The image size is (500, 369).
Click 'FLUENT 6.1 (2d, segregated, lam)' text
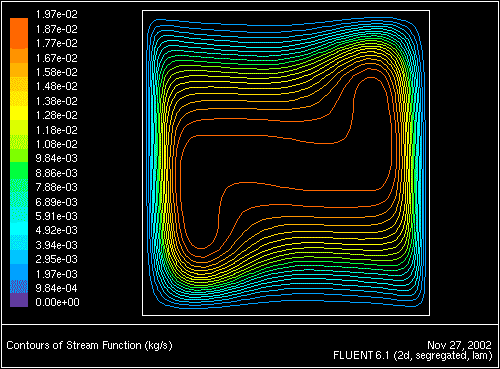tap(413, 356)
